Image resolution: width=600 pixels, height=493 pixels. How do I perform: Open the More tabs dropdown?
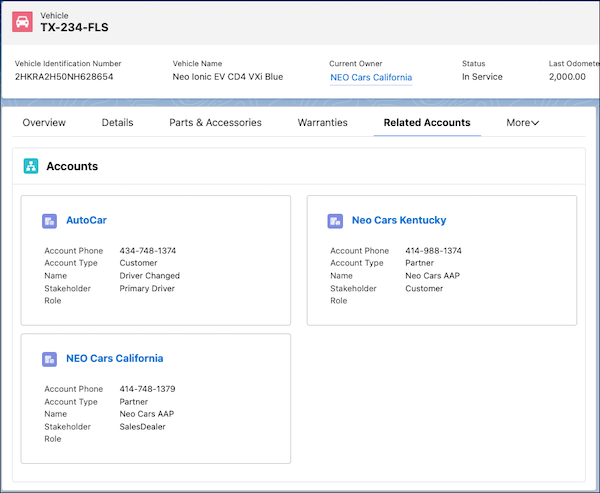(522, 122)
